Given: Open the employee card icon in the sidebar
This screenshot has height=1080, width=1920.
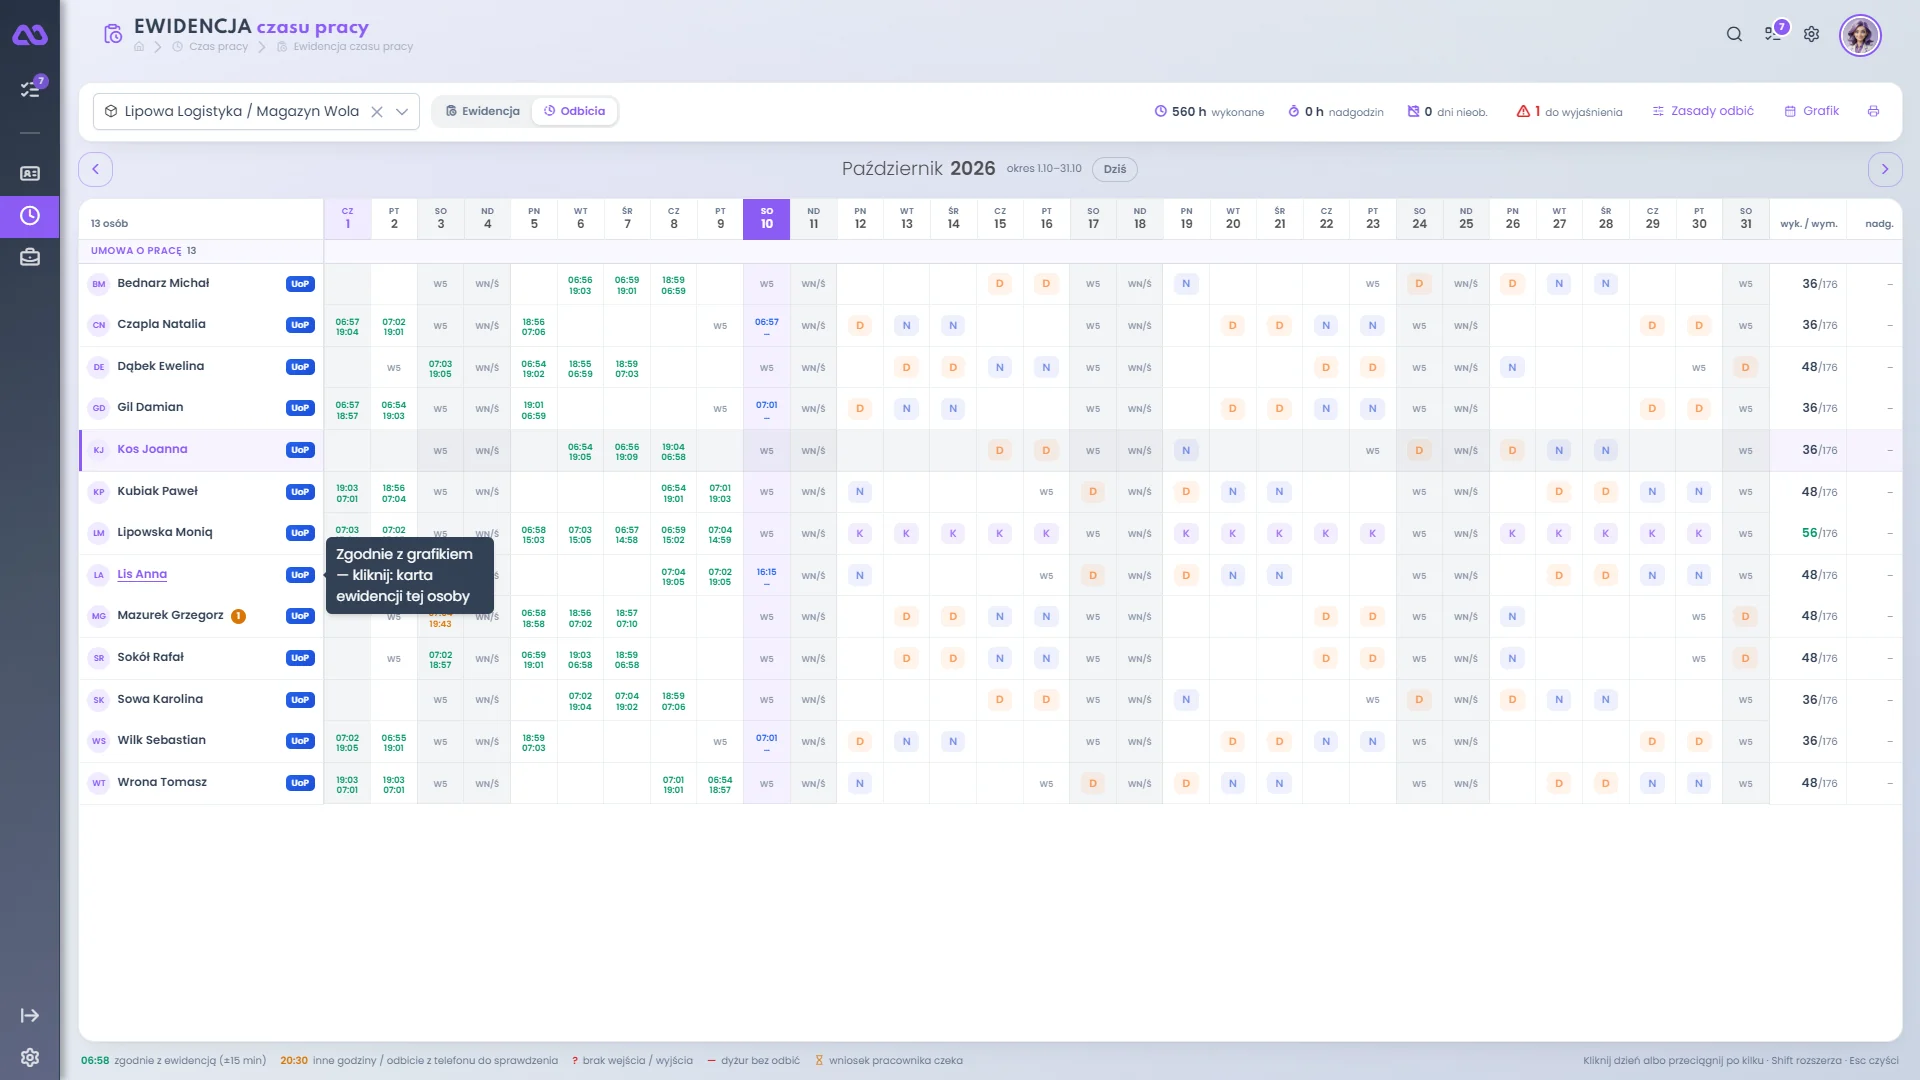Looking at the screenshot, I should 30,173.
